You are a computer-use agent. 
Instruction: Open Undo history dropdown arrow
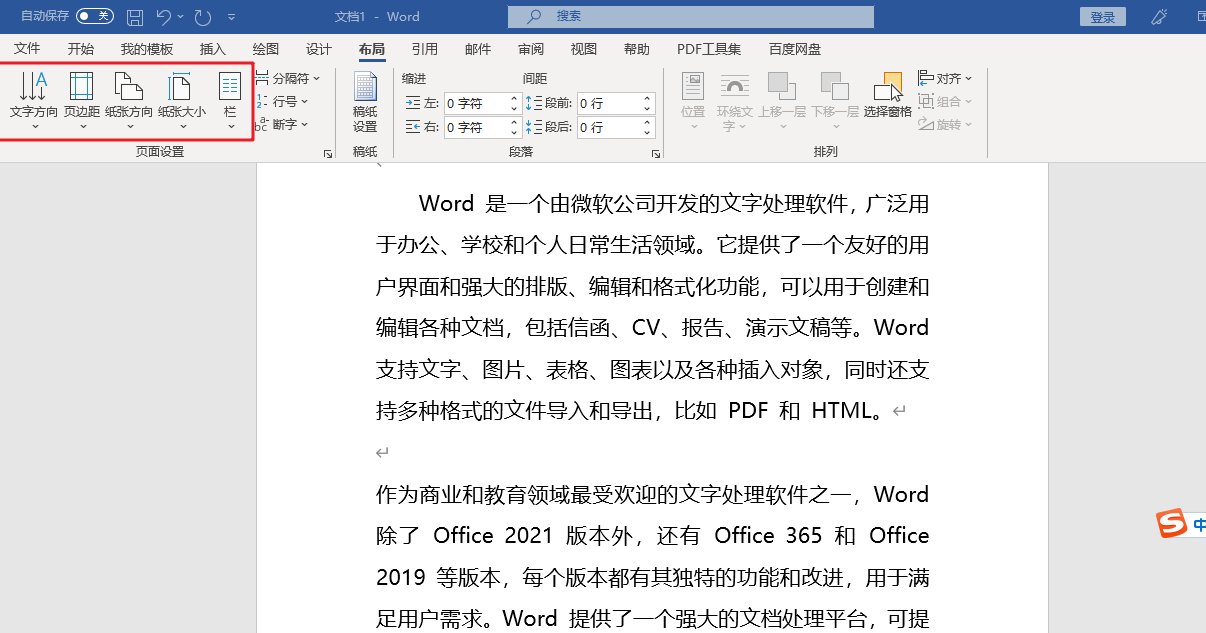pyautogui.click(x=182, y=17)
